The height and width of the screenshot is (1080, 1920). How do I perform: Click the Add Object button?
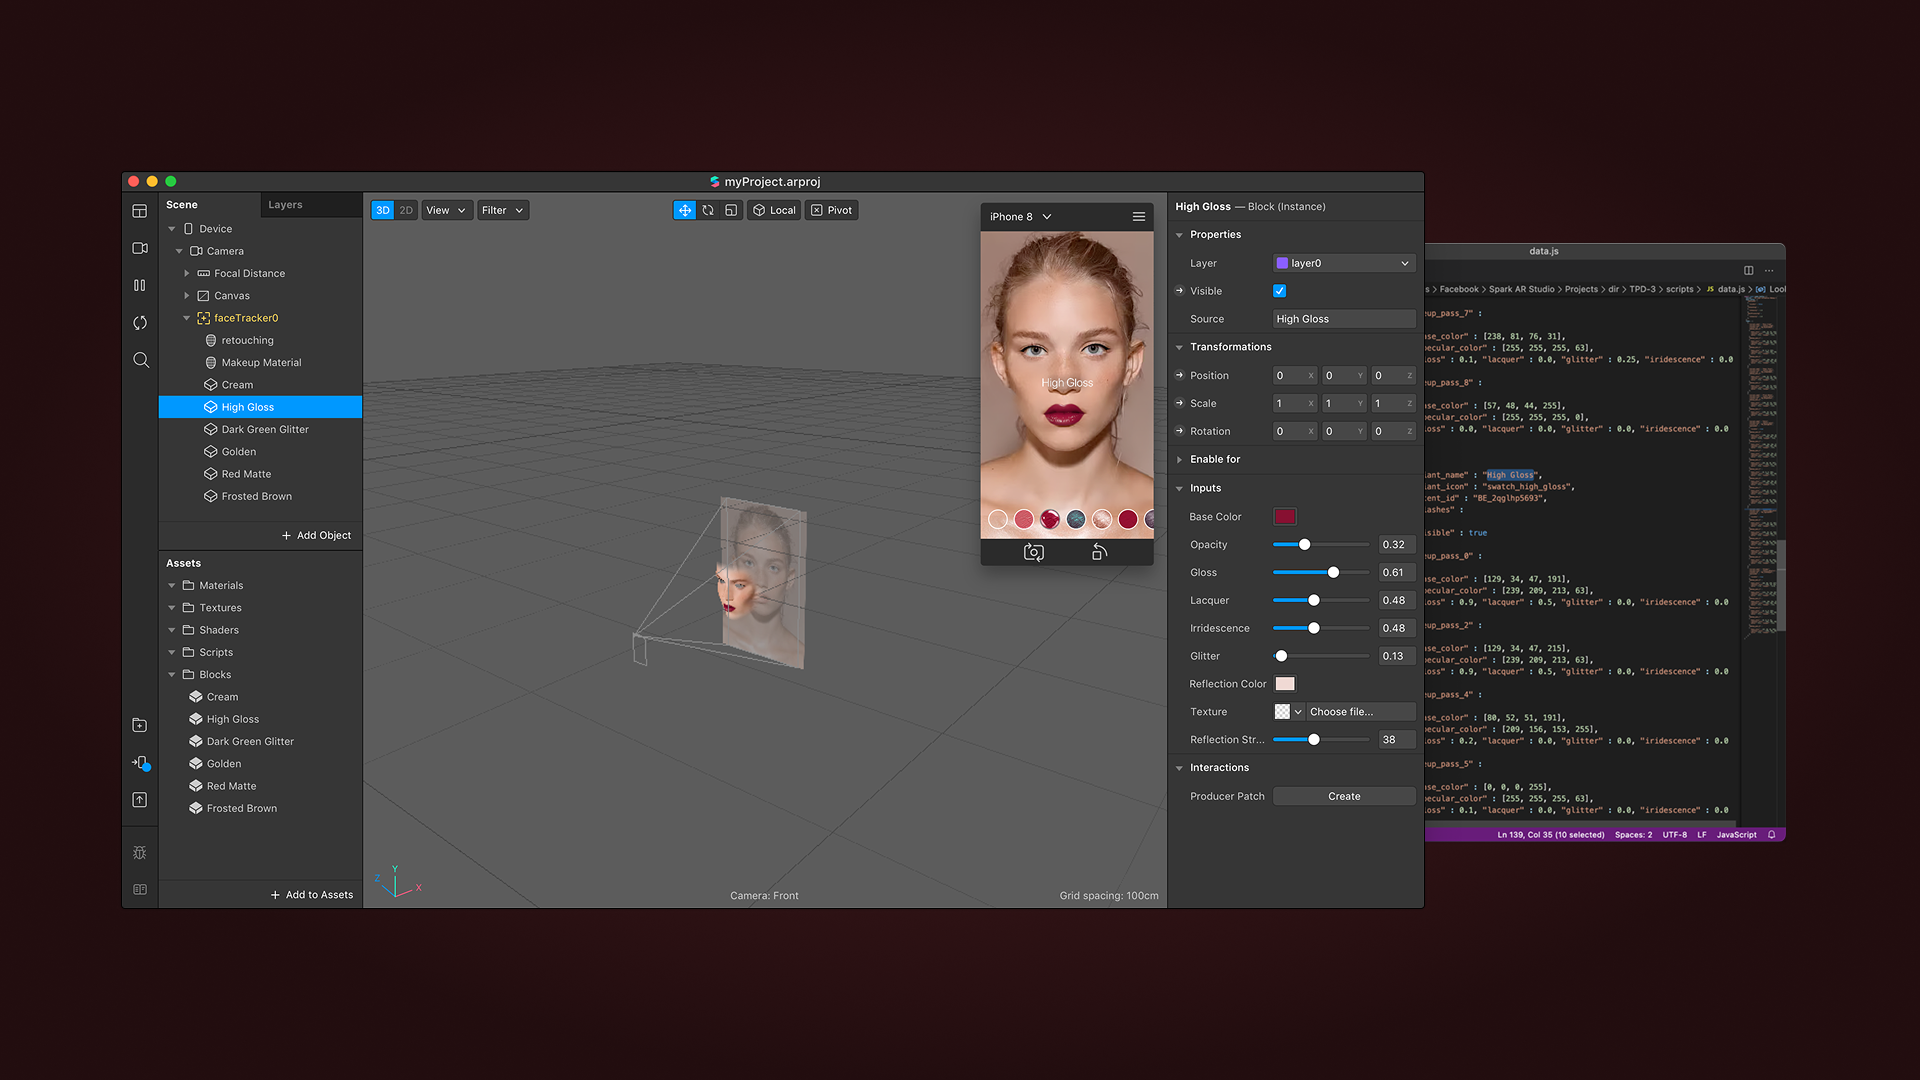(x=316, y=535)
